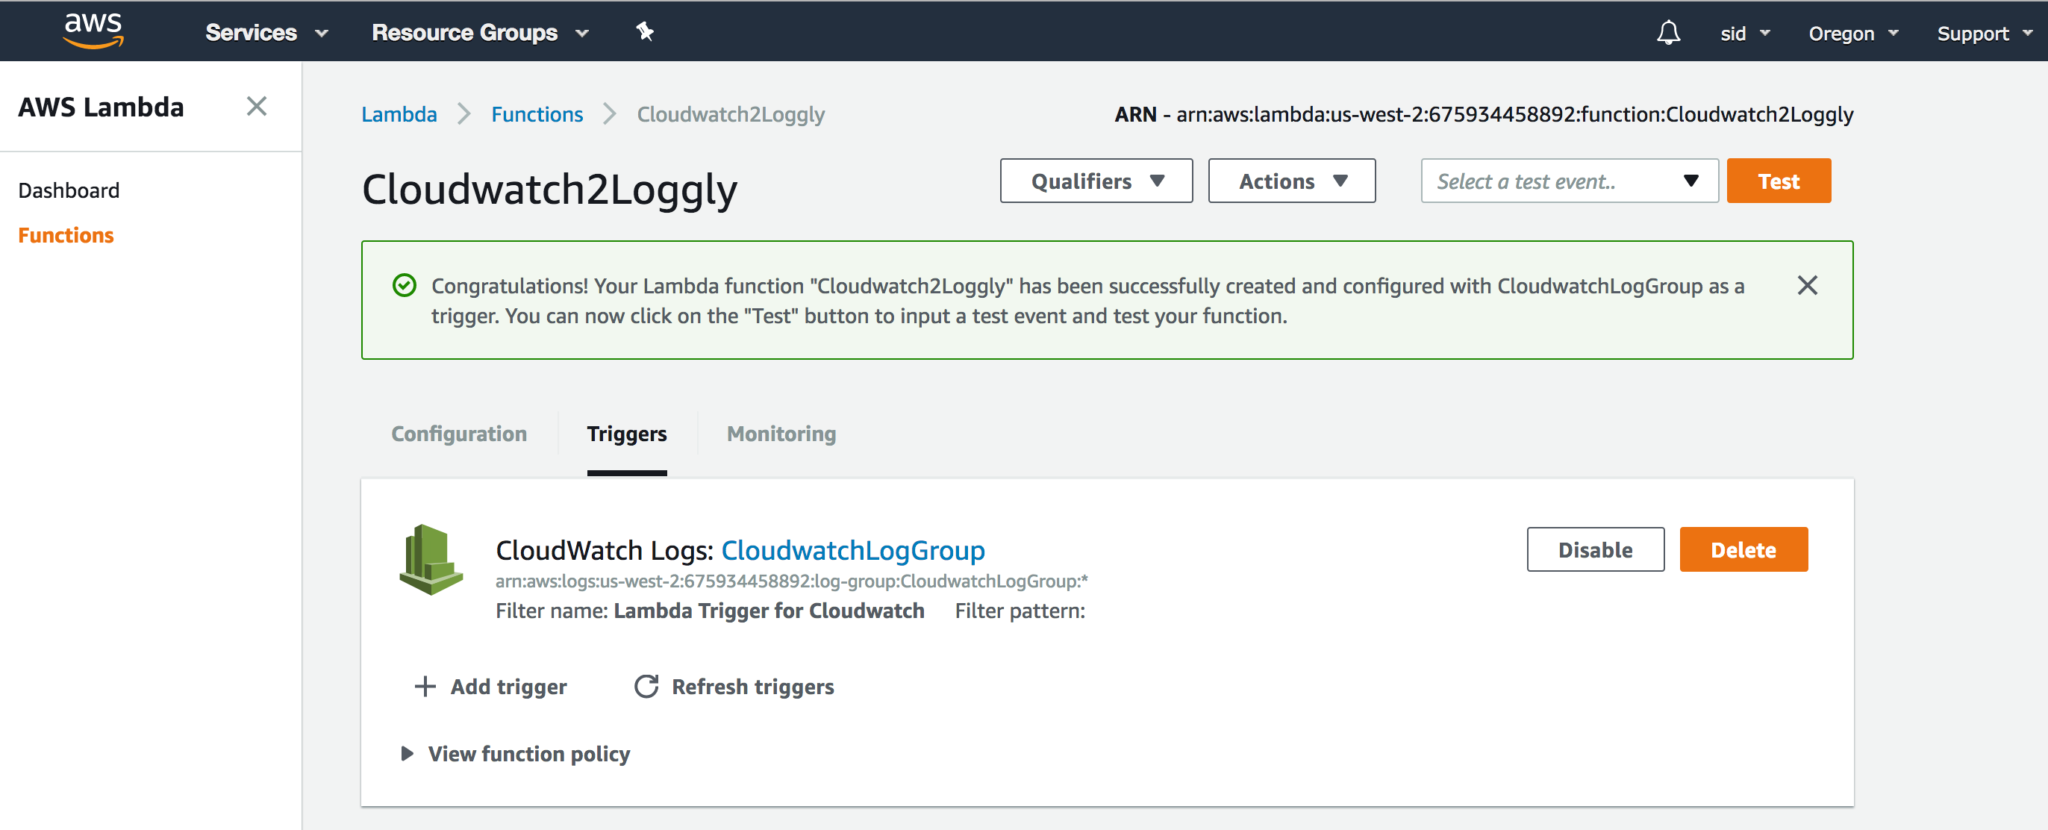Screen dimensions: 2048x830
Task: Open the Functions breadcrumb link
Action: [537, 114]
